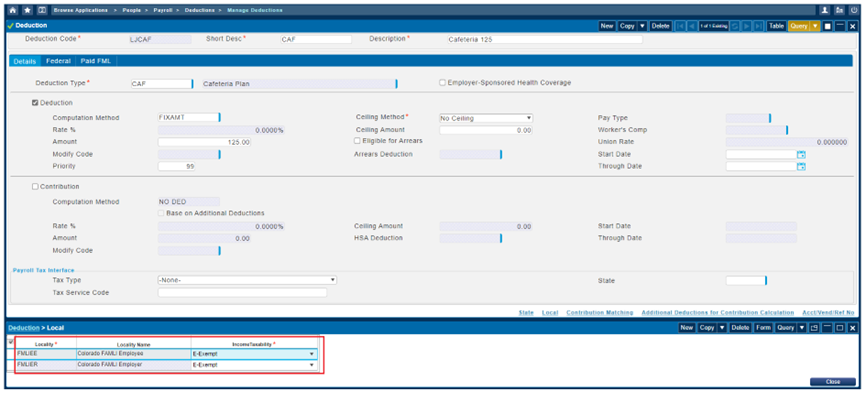Click the Home icon in the top bar

tap(13, 10)
